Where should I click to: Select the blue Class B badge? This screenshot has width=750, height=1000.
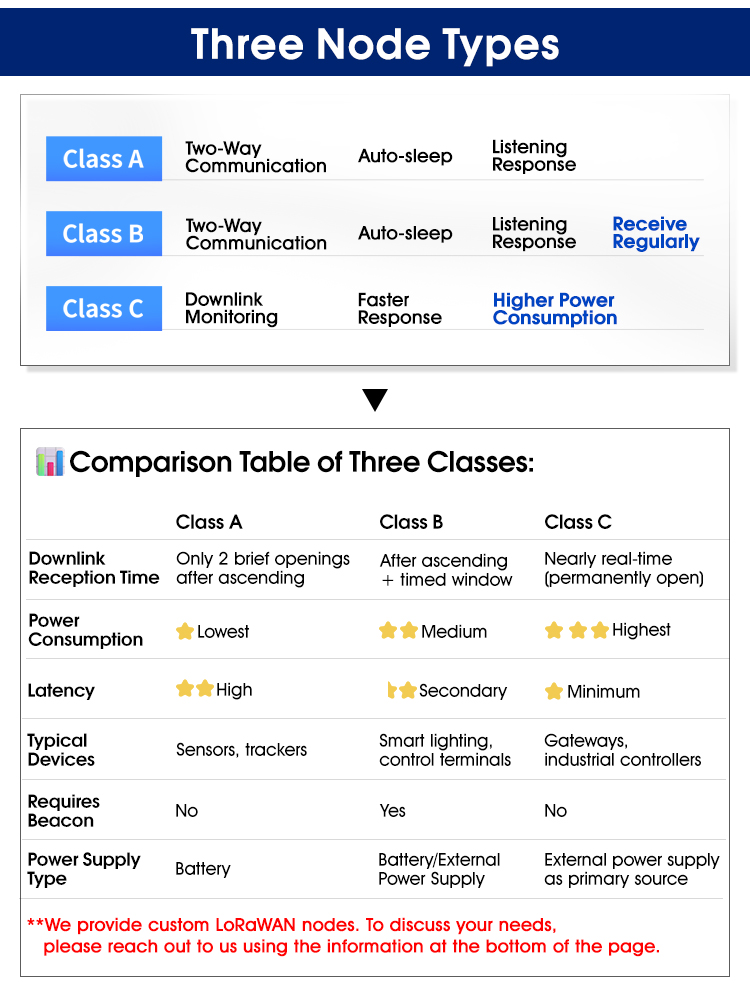(104, 234)
